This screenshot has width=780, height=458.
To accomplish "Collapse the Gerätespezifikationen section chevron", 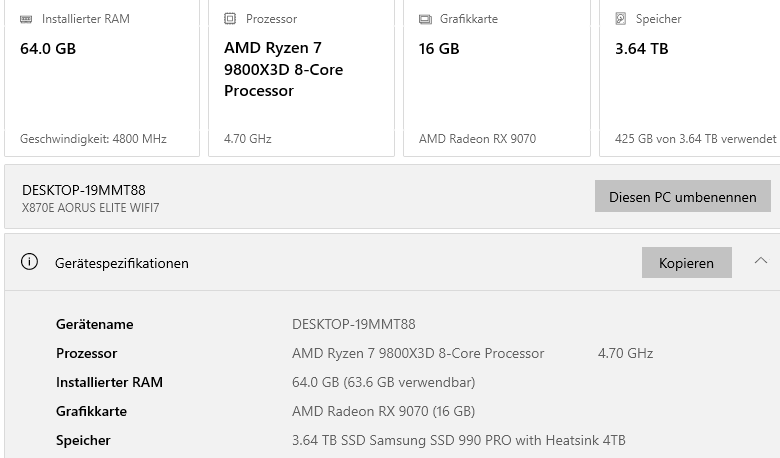I will click(x=761, y=262).
